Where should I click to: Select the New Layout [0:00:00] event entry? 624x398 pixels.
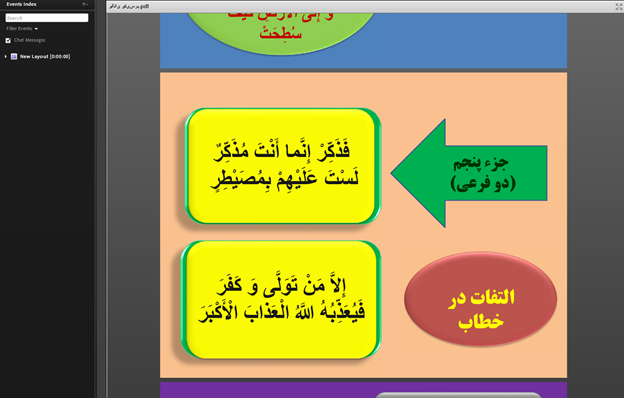point(45,57)
